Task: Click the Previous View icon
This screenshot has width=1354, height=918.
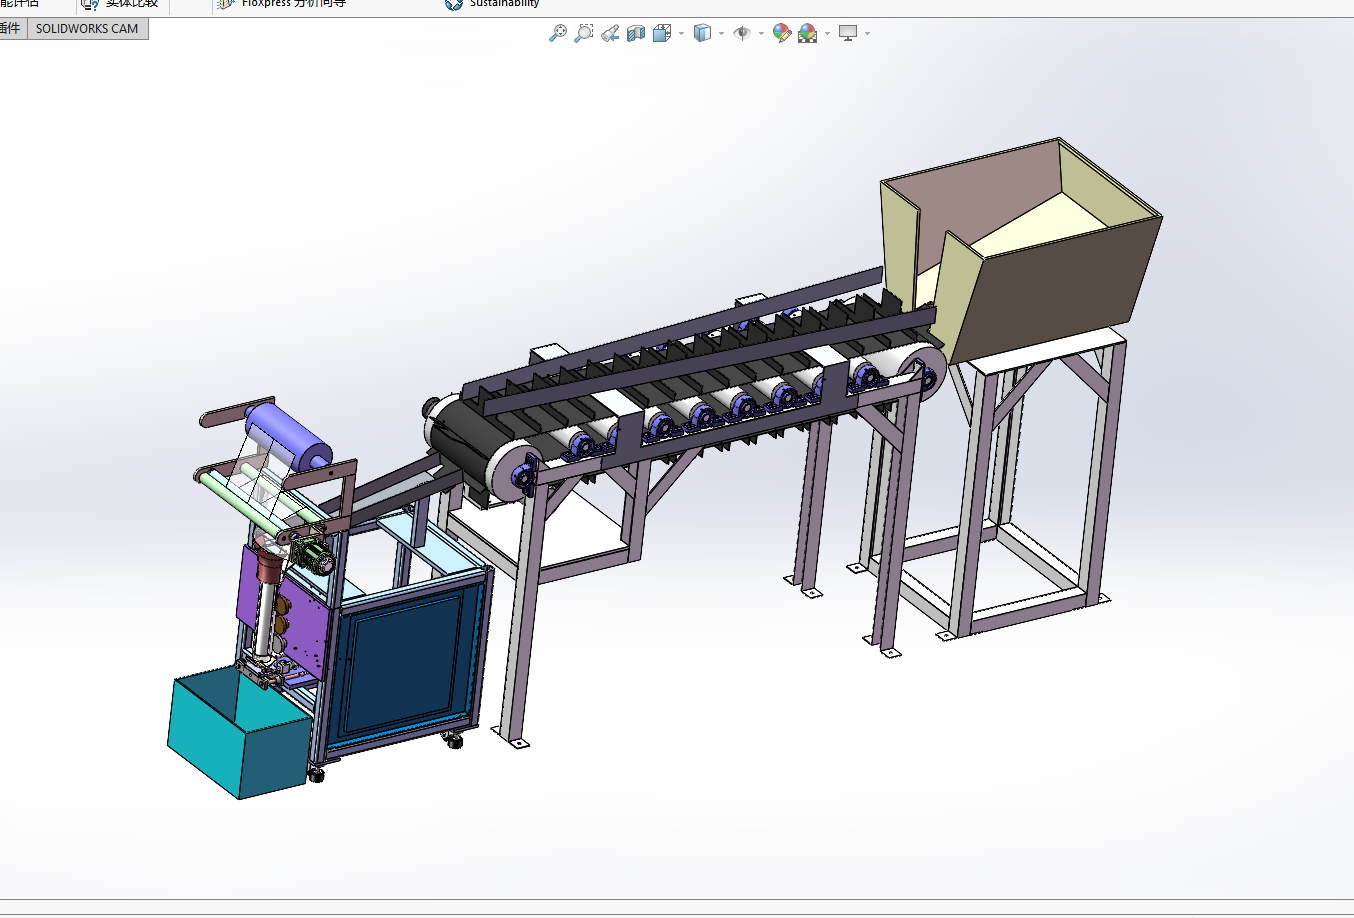Action: coord(610,33)
